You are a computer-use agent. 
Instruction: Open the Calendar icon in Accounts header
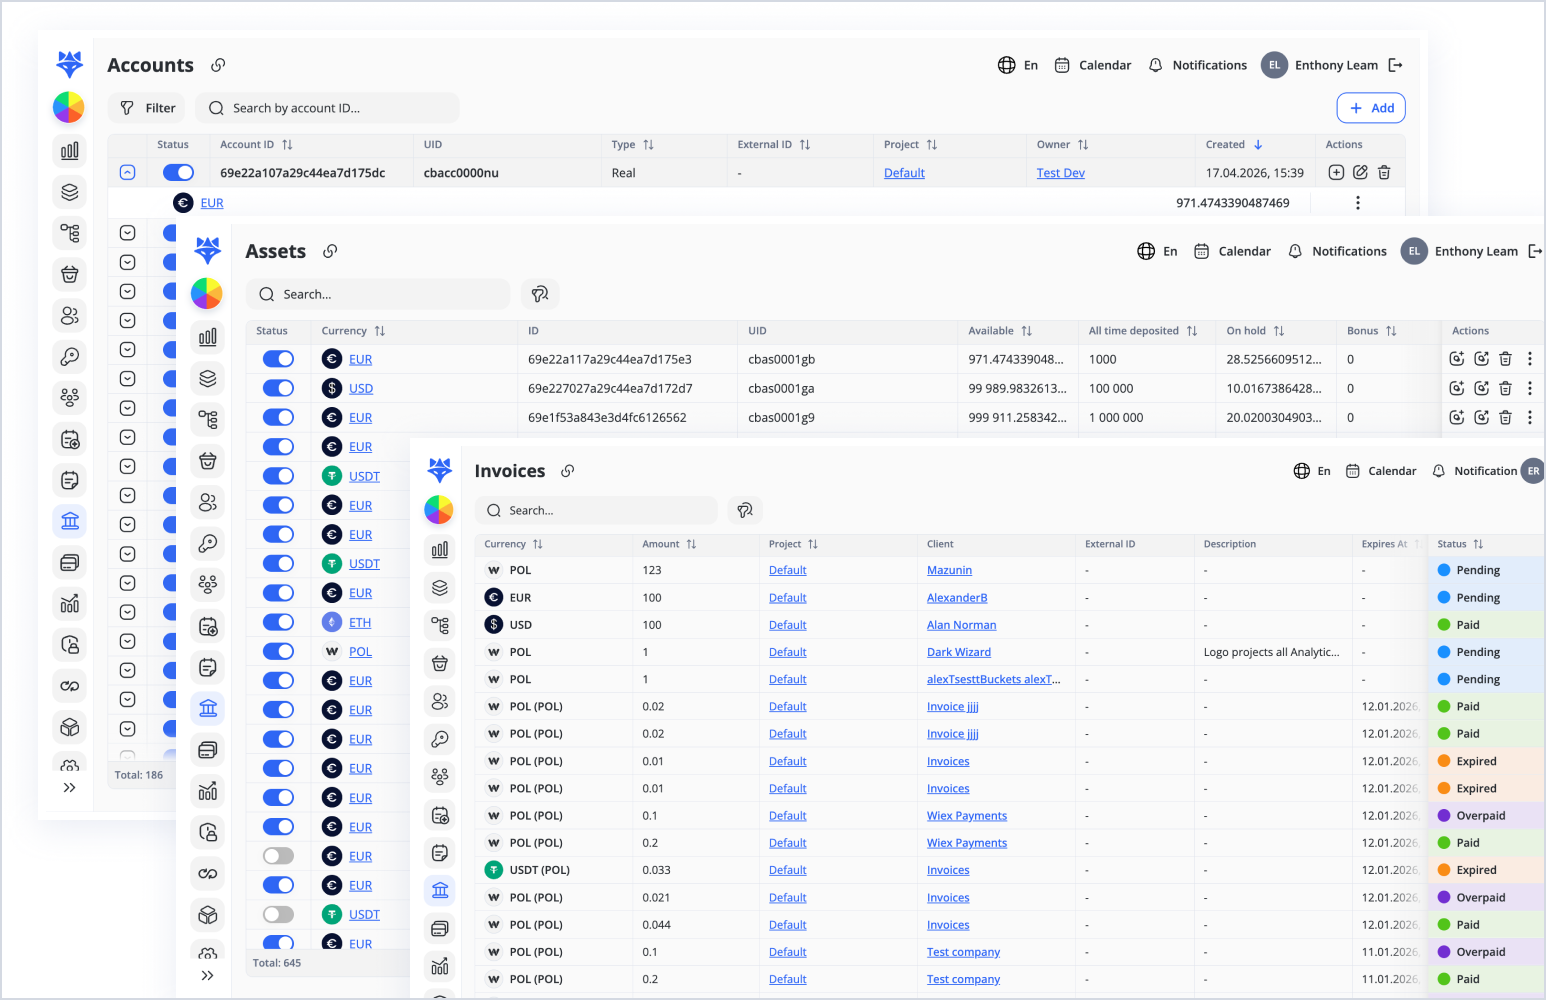click(1062, 65)
